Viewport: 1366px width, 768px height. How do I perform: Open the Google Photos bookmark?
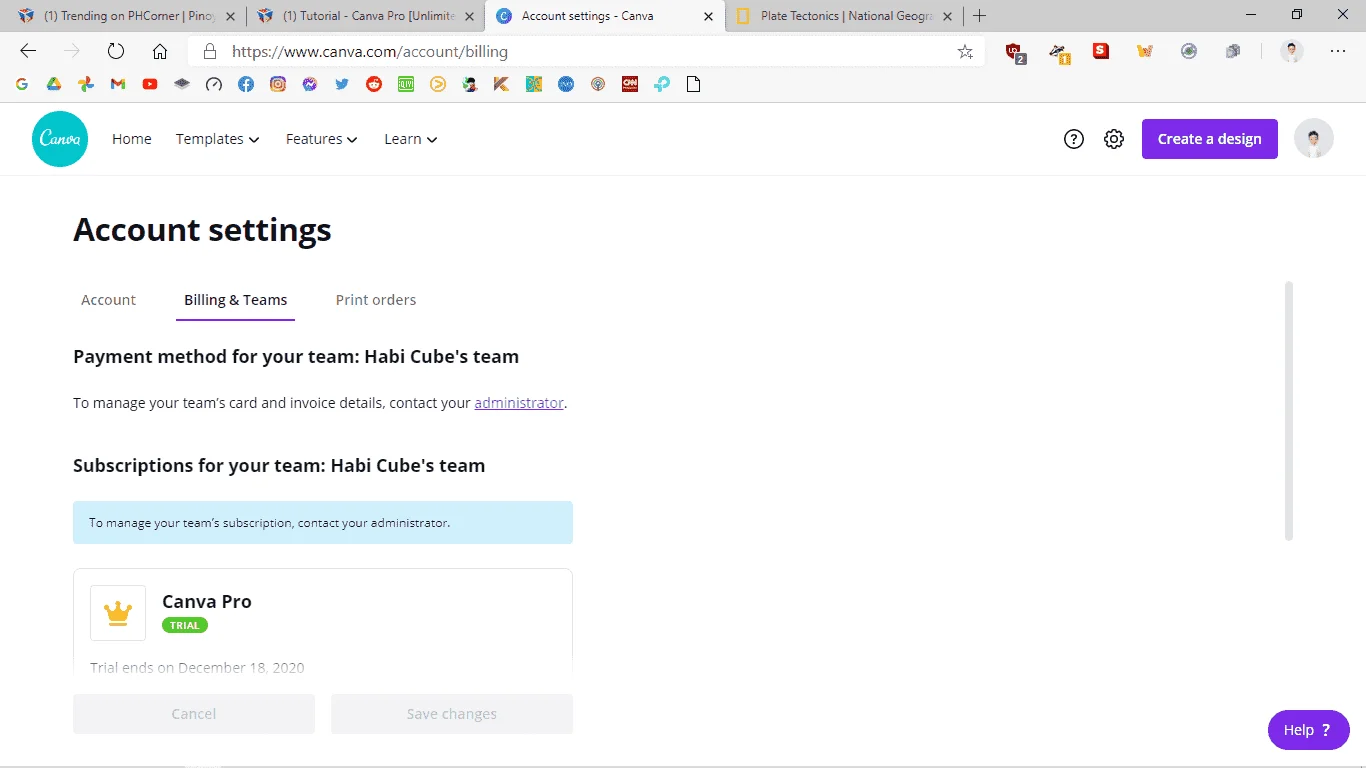coord(86,85)
